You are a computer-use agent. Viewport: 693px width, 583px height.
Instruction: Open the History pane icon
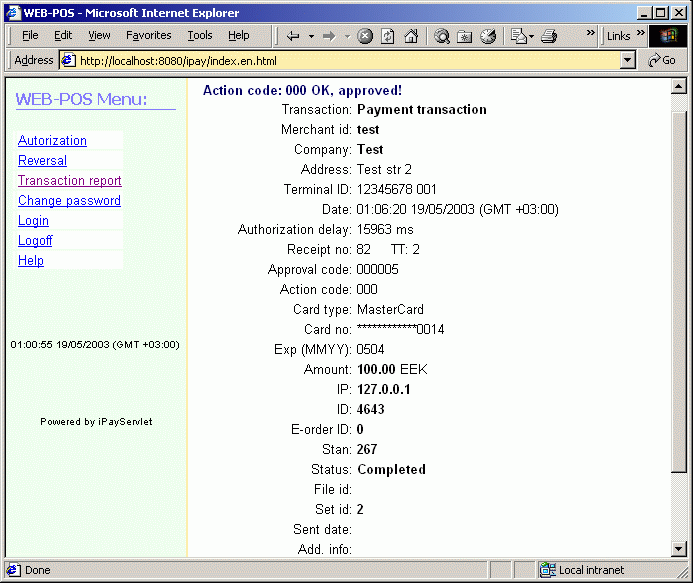[x=488, y=36]
